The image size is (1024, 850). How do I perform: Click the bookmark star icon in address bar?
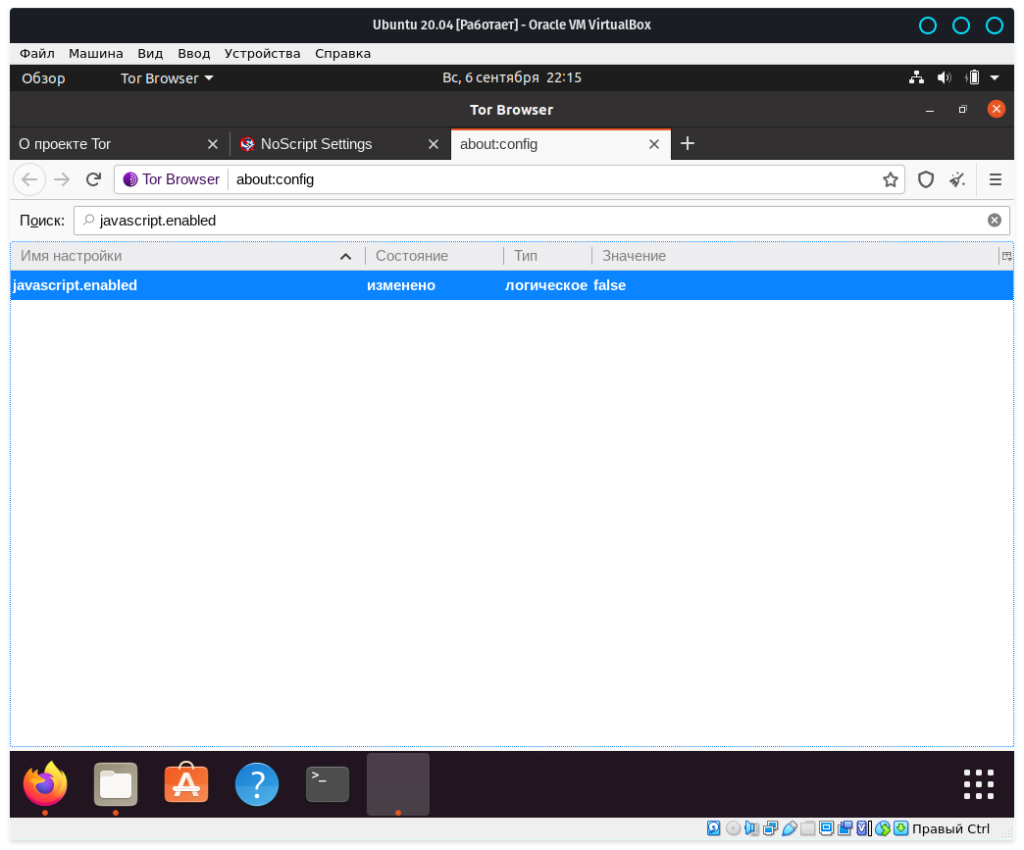pyautogui.click(x=890, y=180)
